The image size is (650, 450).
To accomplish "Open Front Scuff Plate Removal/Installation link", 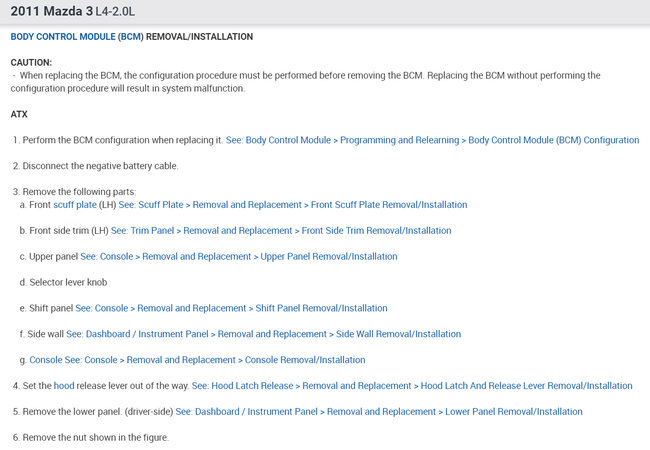I will click(x=292, y=204).
